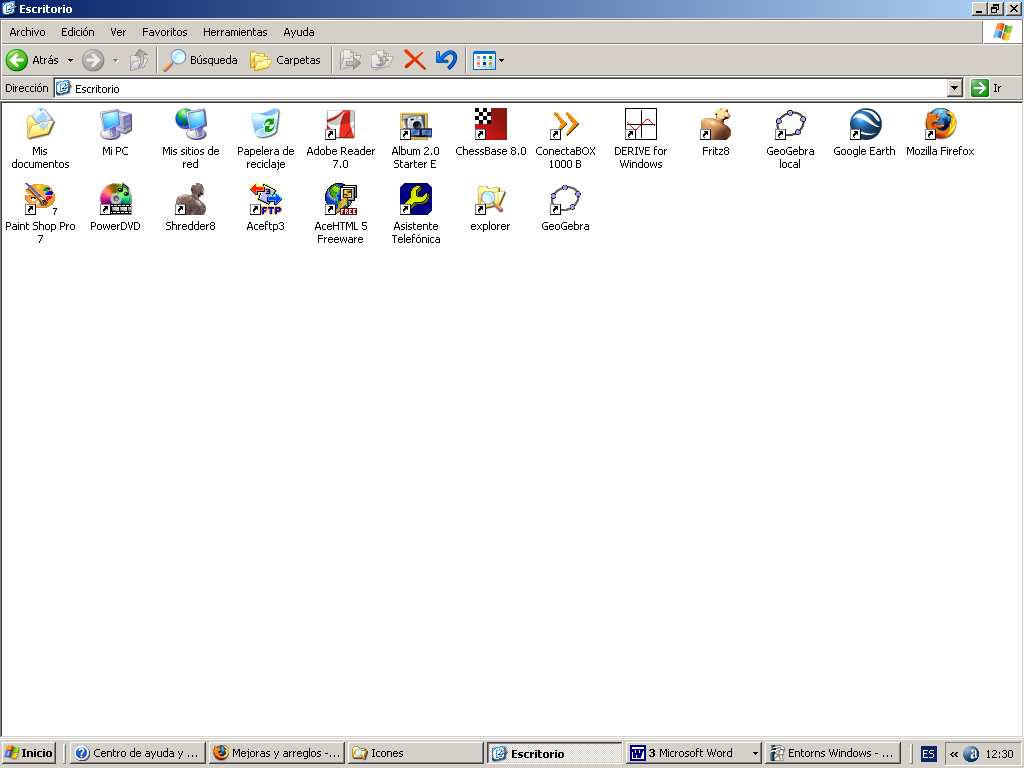Click the Ir go button
1024x768 pixels.
coord(987,88)
